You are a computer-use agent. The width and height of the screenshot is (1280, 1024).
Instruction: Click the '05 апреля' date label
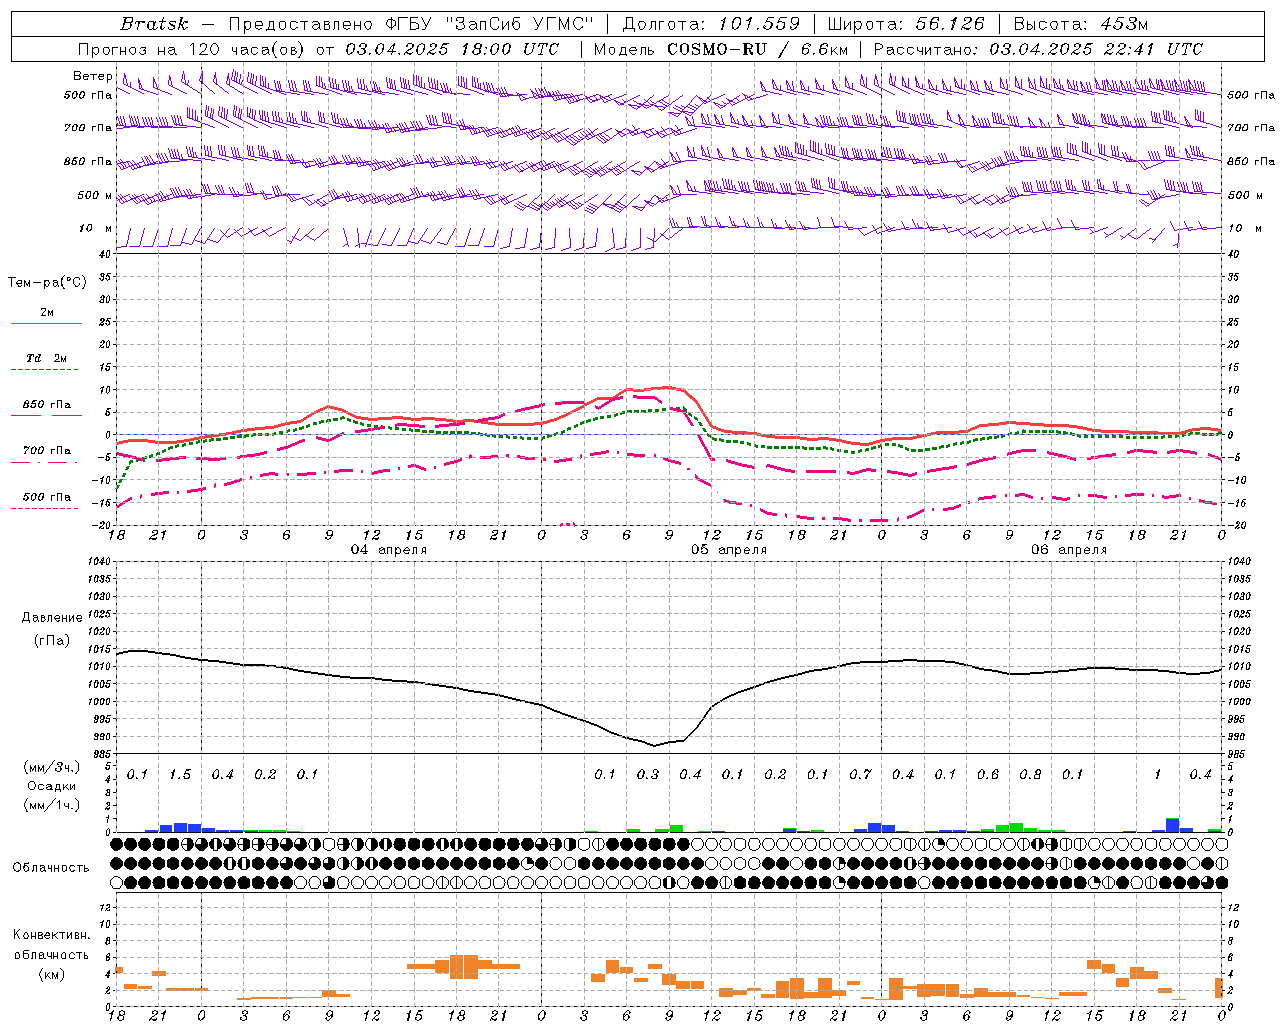729,550
